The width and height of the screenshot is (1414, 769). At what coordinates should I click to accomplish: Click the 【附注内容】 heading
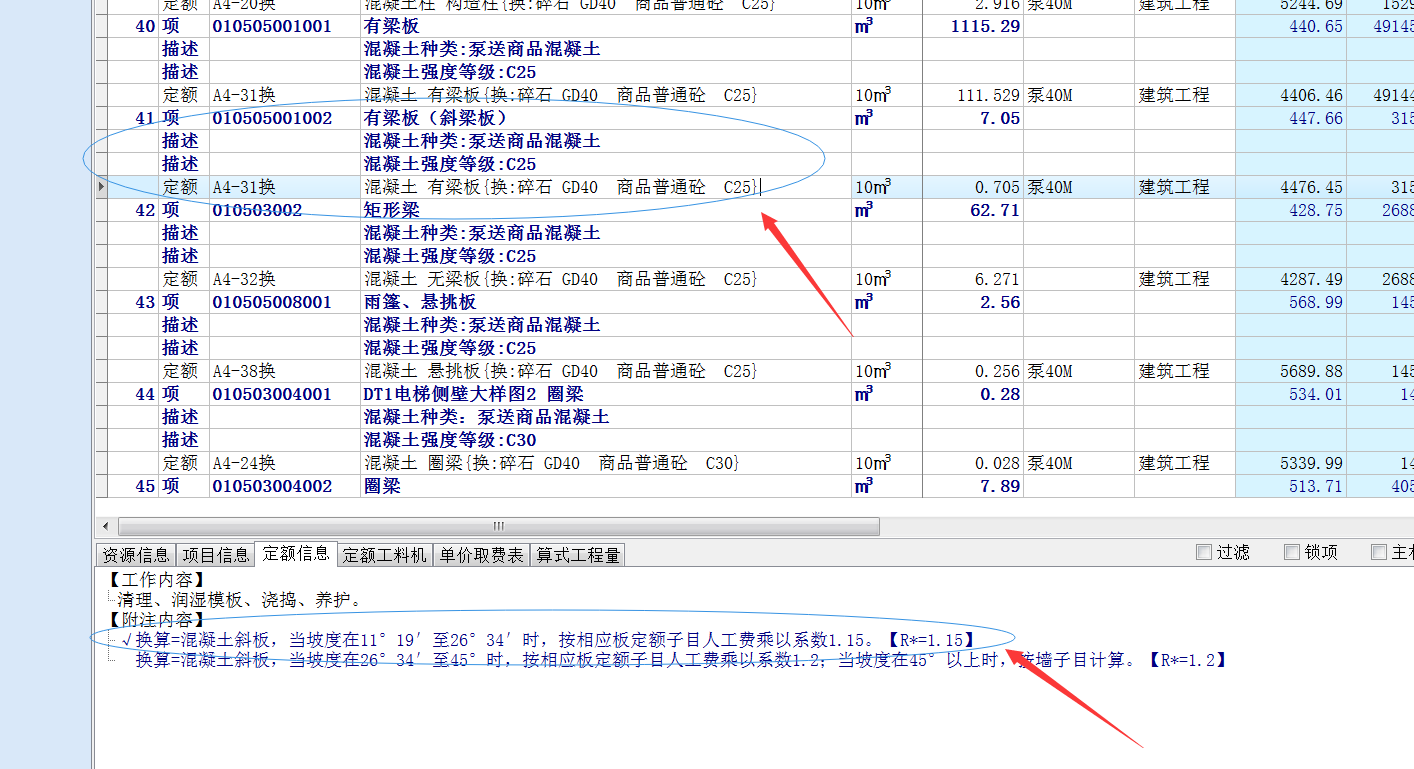pyautogui.click(x=156, y=620)
